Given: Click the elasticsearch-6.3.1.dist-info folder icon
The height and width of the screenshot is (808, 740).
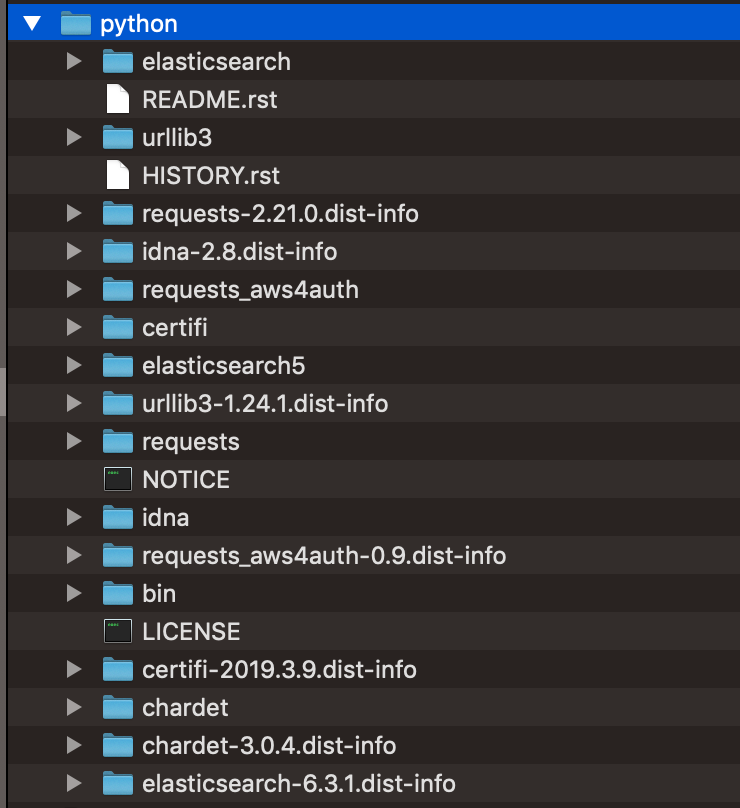Looking at the screenshot, I should point(118,783).
